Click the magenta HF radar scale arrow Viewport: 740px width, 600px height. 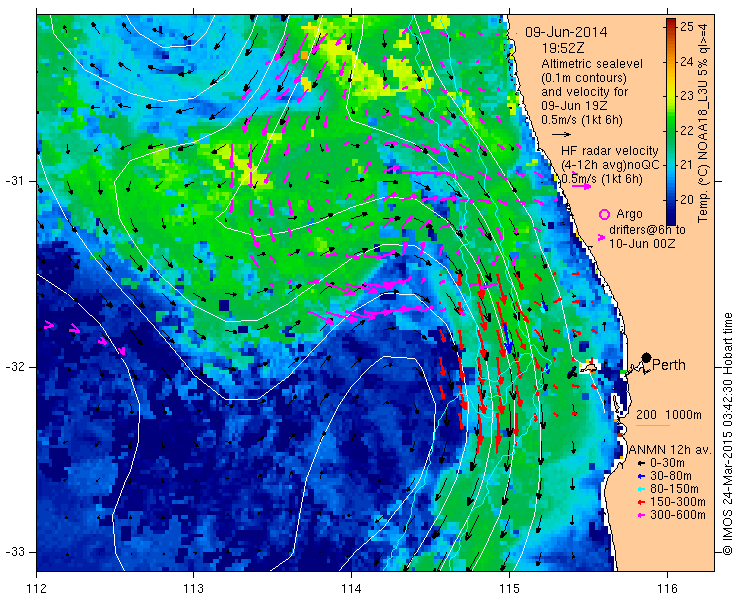pyautogui.click(x=581, y=186)
